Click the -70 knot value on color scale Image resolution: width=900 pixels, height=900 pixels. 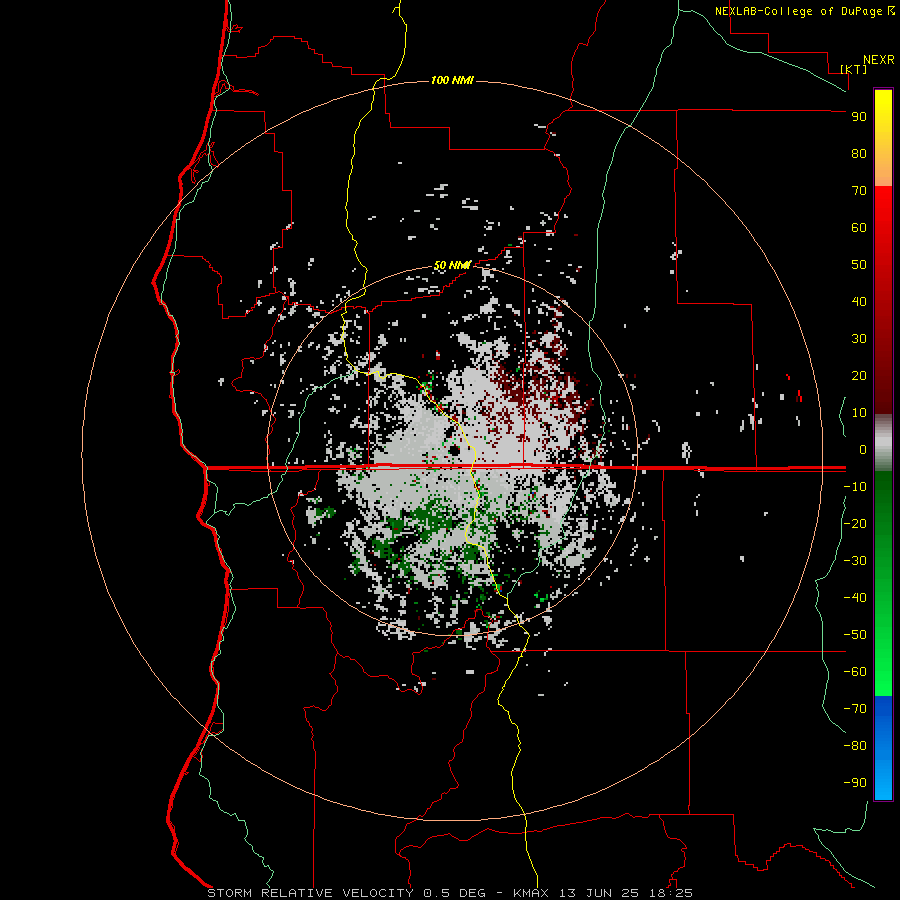855,709
